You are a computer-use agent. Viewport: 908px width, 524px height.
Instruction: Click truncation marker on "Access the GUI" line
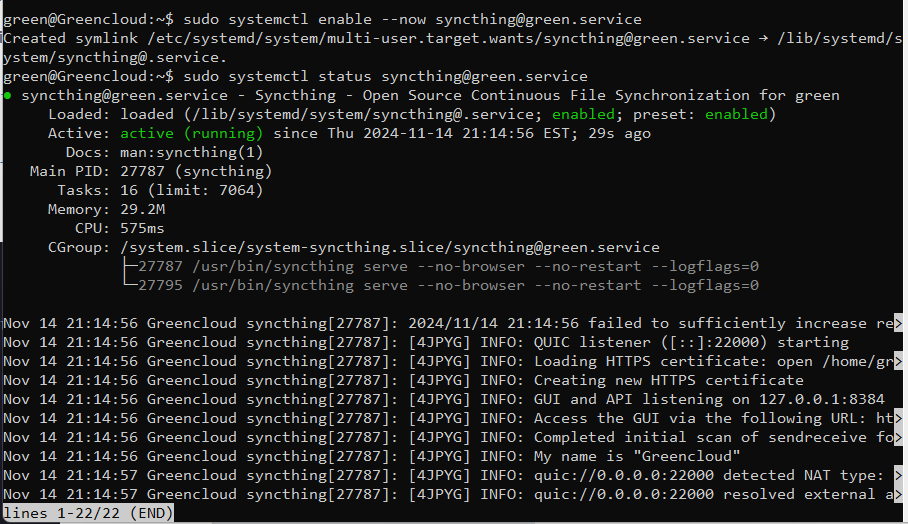(898, 418)
